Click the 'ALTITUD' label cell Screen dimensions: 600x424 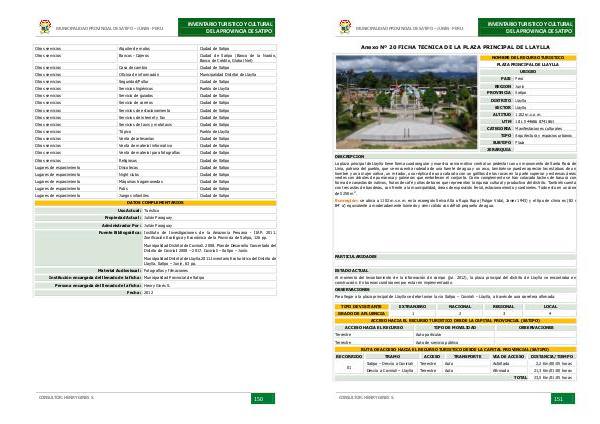pos(496,114)
